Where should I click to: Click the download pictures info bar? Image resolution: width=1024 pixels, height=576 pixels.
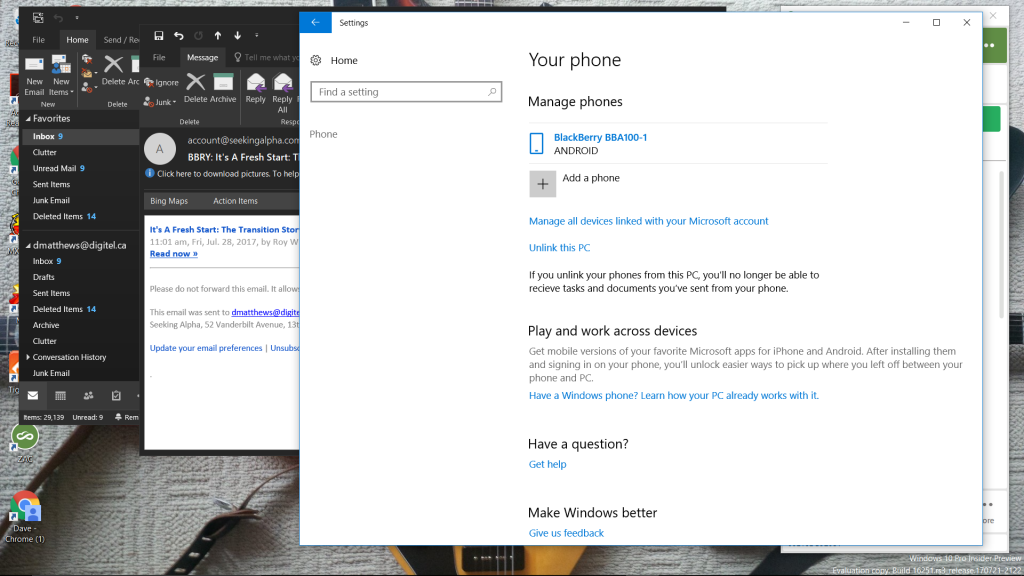[x=222, y=174]
